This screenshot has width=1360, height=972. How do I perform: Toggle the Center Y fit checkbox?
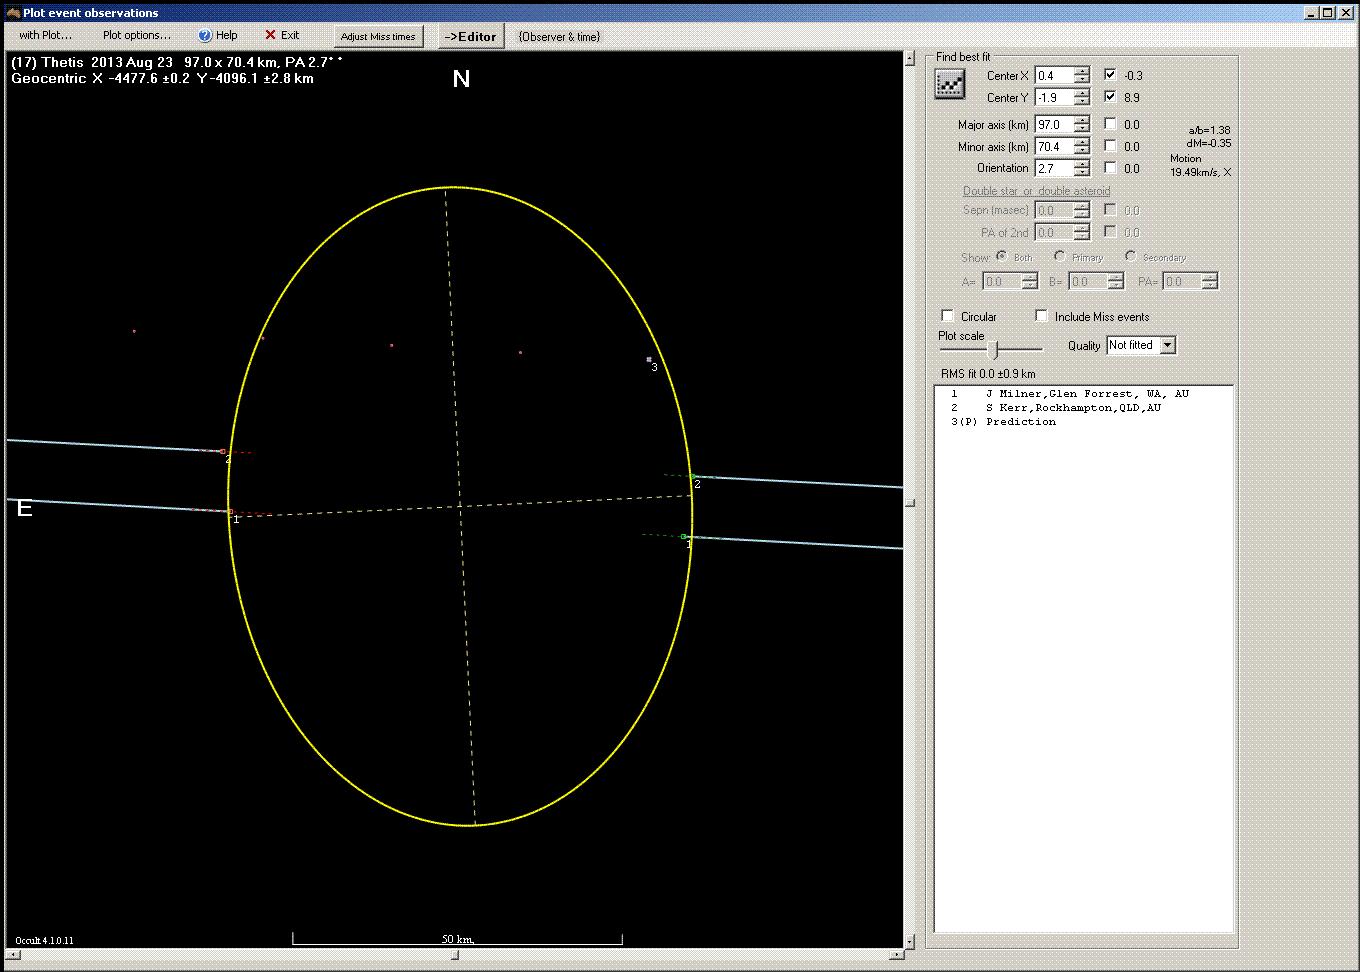click(x=1110, y=97)
